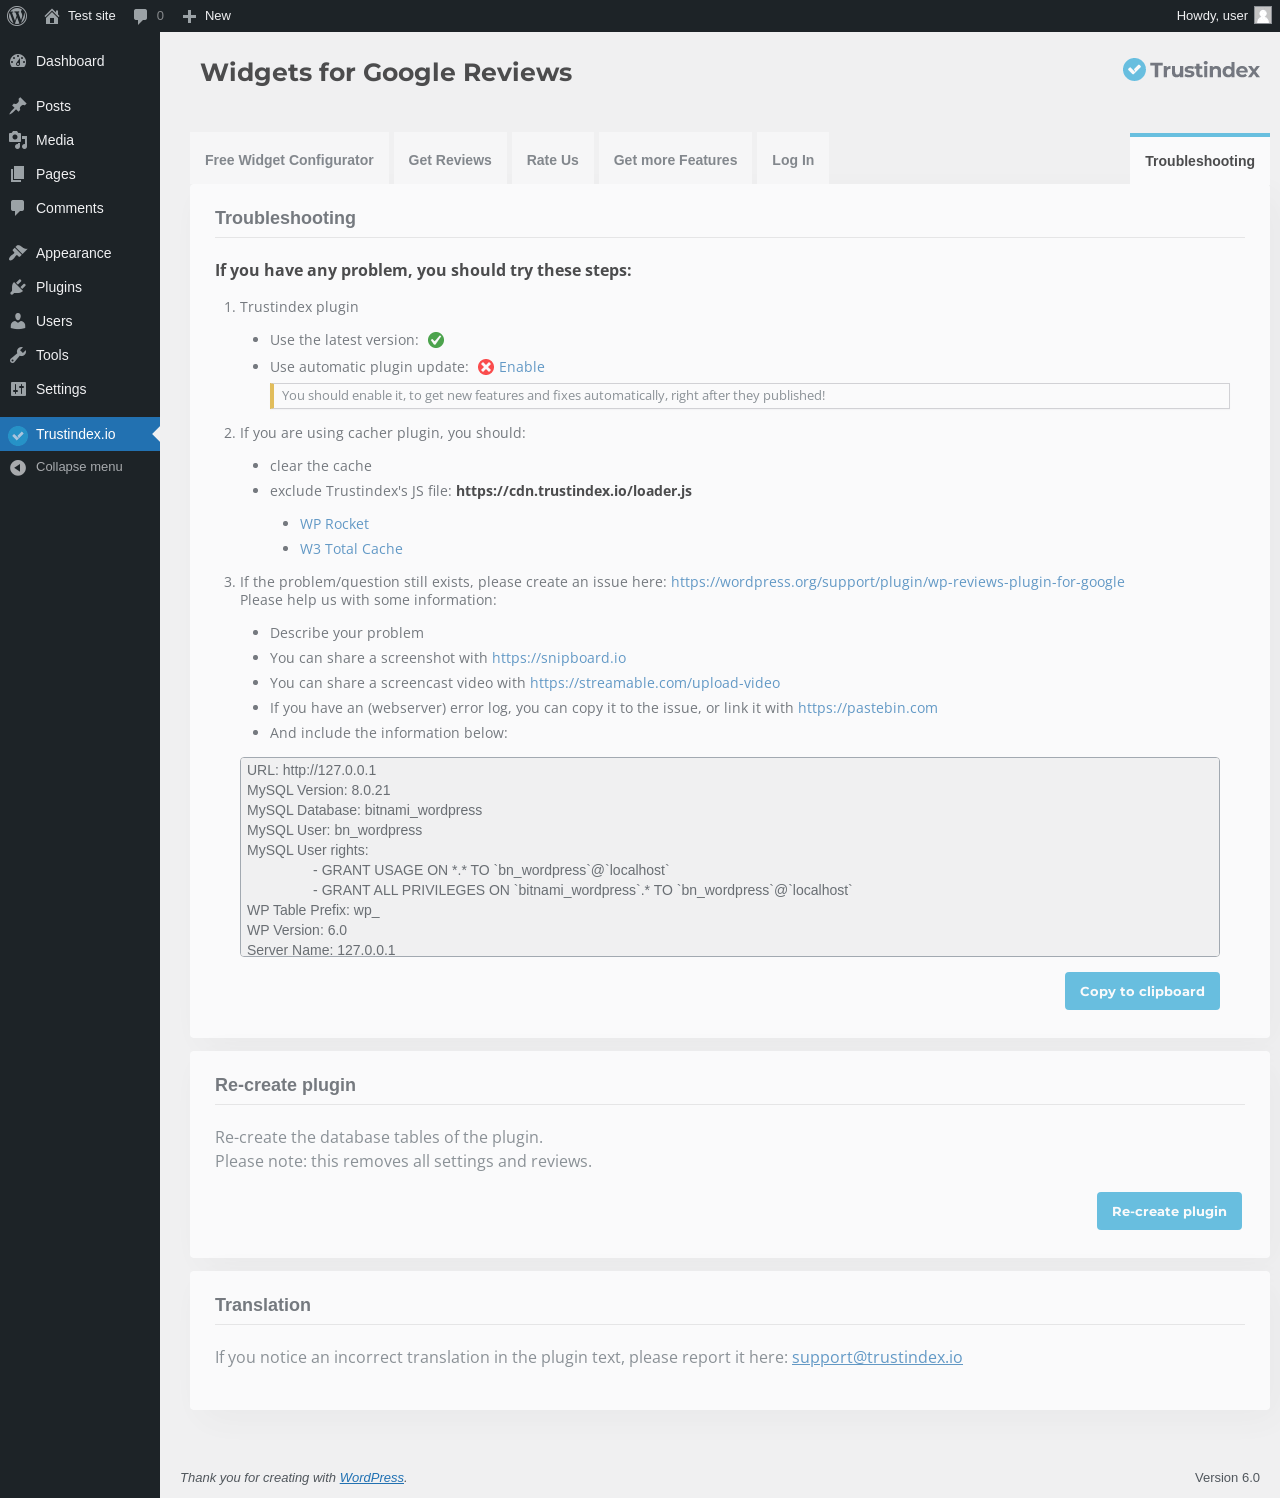
Task: Click the red automatic update error icon
Action: [486, 367]
